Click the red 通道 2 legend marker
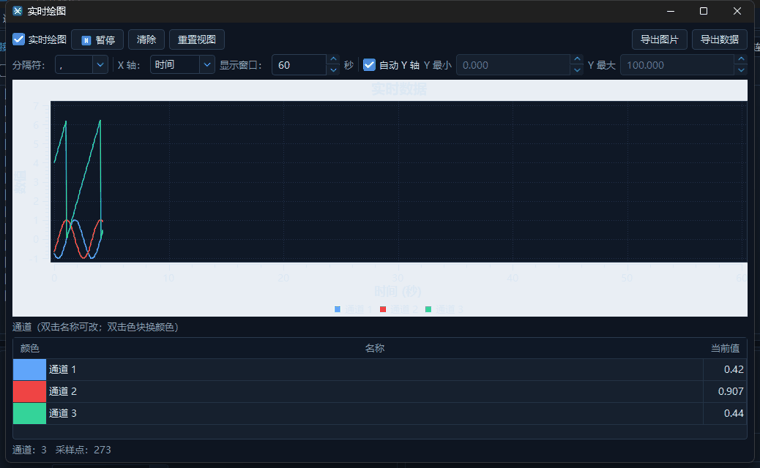 click(383, 309)
